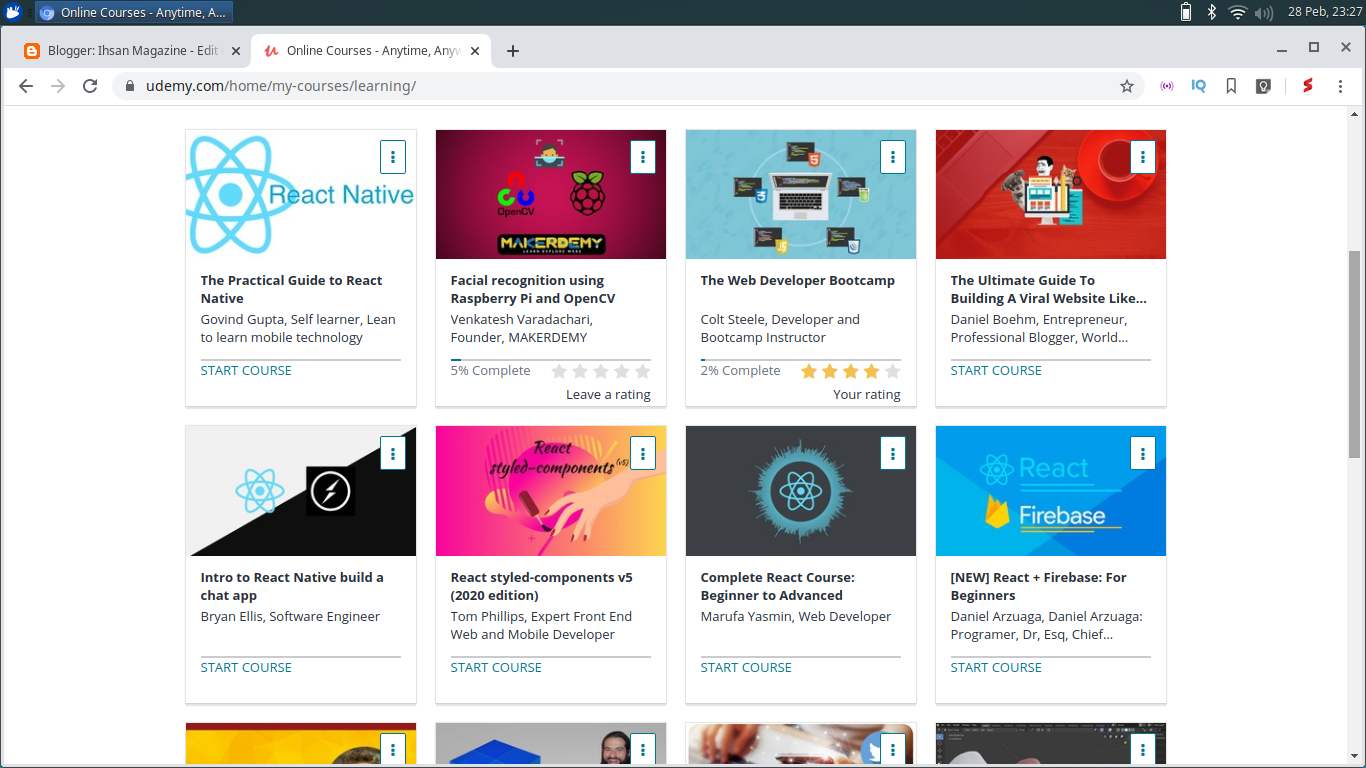The height and width of the screenshot is (768, 1366).
Task: Open volume control tray icon
Action: click(1264, 12)
